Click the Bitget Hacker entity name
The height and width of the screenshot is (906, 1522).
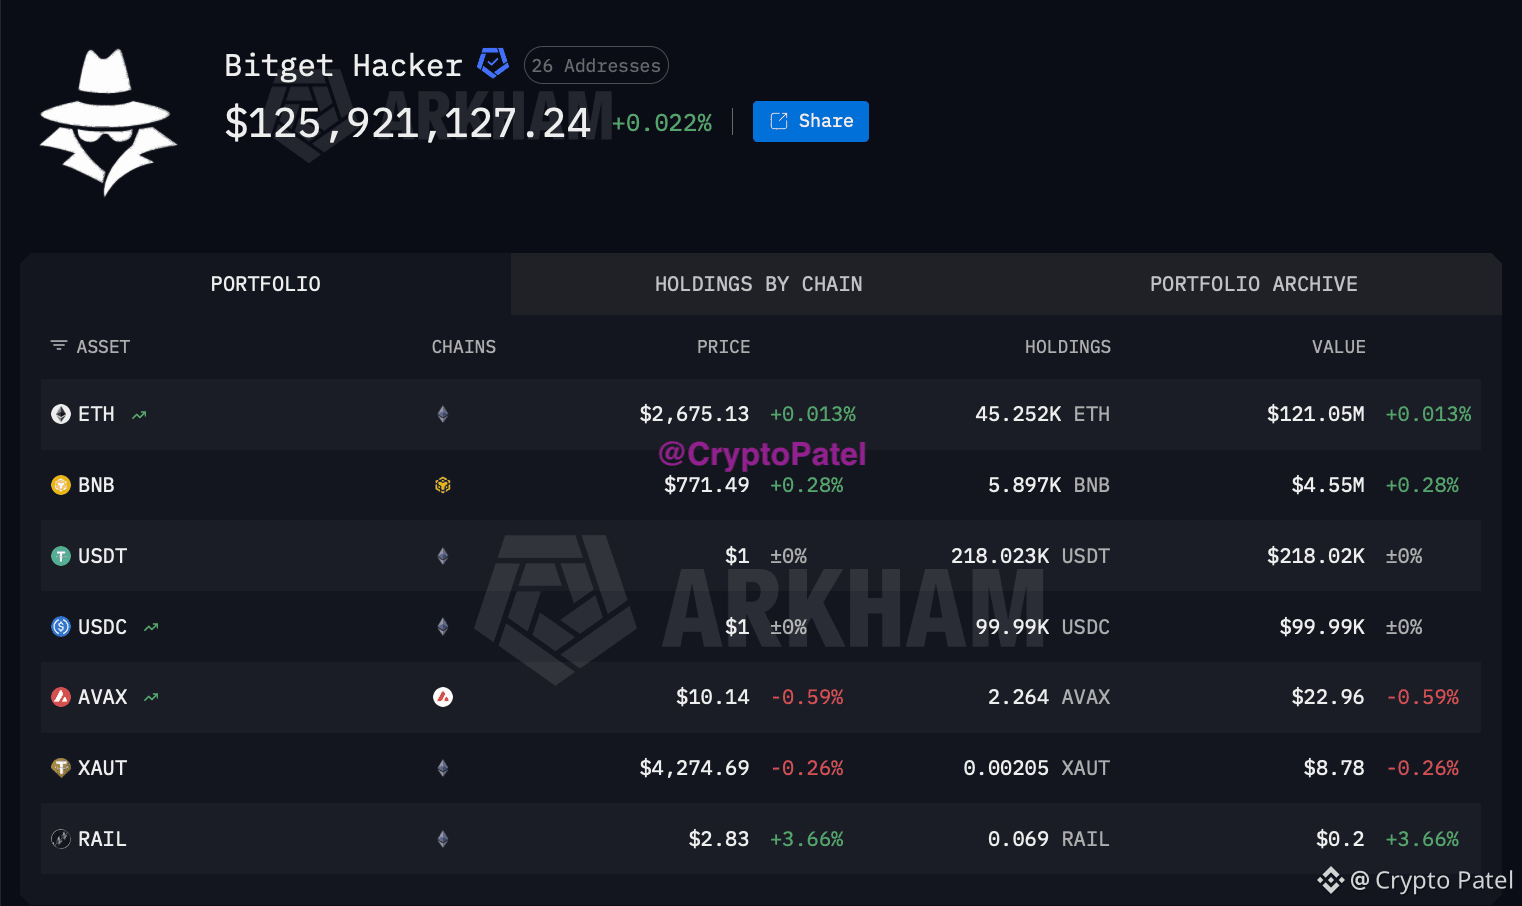[x=343, y=65]
